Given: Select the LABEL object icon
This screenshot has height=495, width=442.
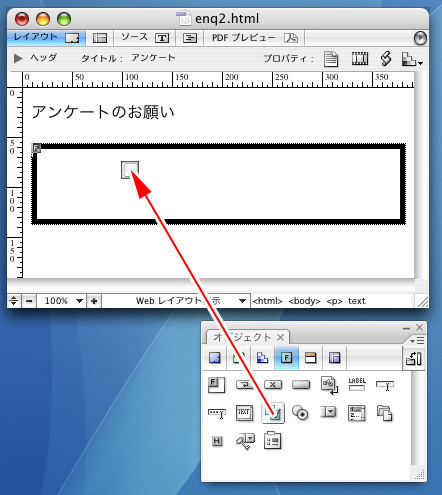Looking at the screenshot, I should tap(357, 384).
